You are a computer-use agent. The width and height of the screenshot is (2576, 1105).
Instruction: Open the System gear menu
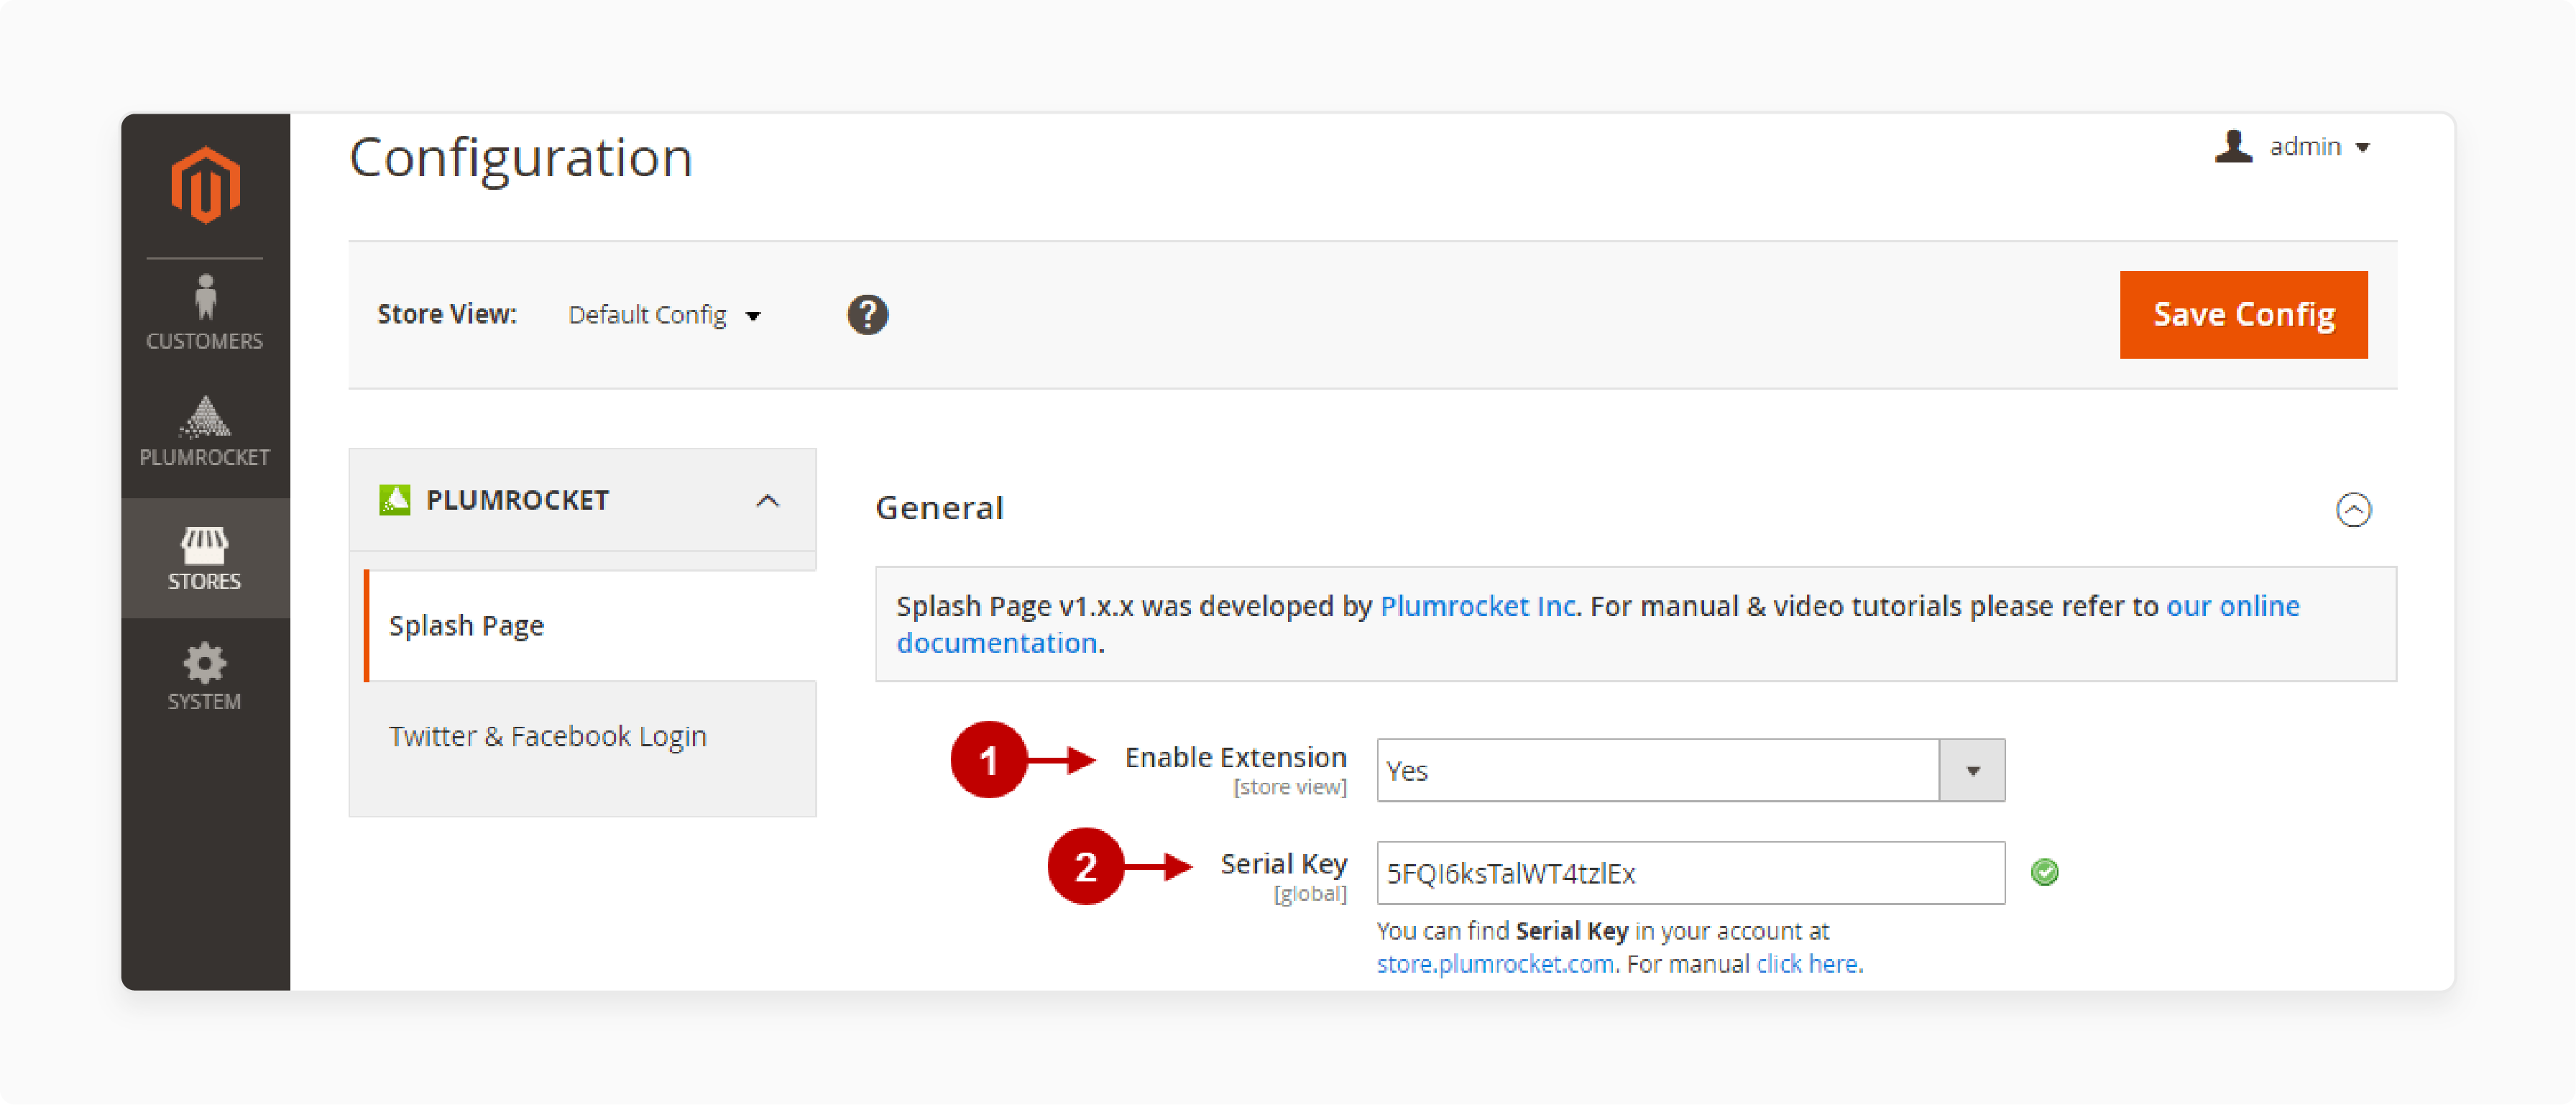coord(204,676)
